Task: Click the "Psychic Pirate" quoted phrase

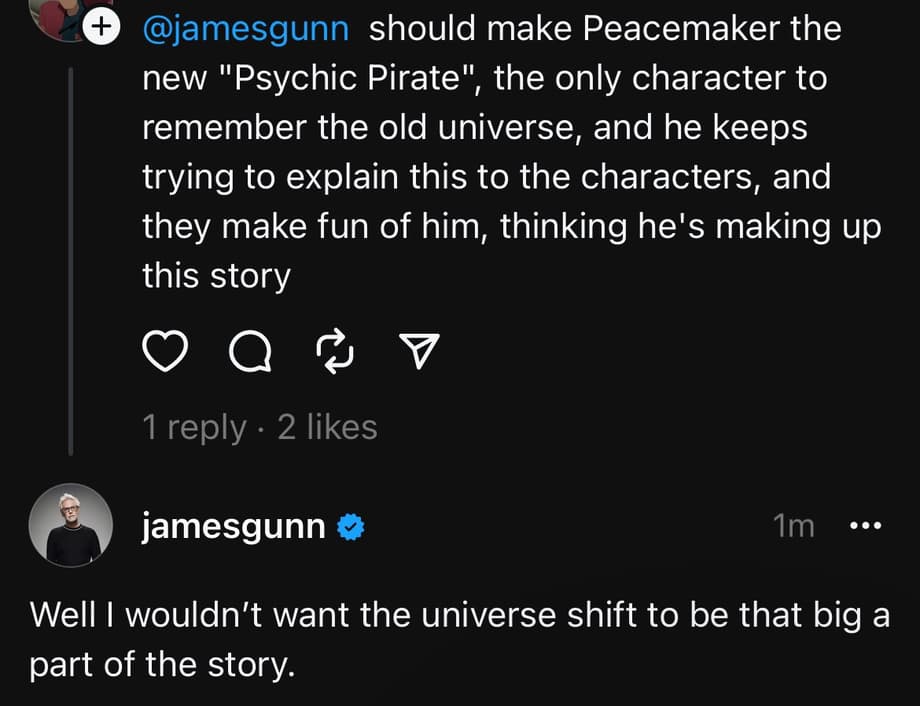Action: (343, 78)
